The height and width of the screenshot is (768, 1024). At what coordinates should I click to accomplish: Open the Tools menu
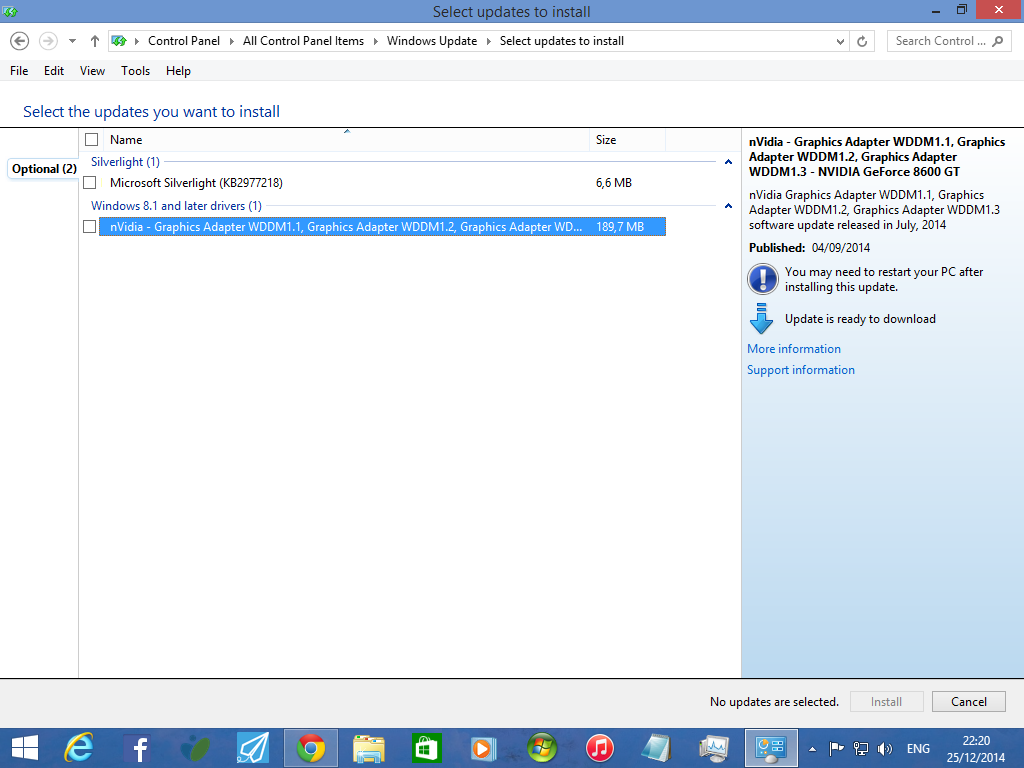pos(135,71)
